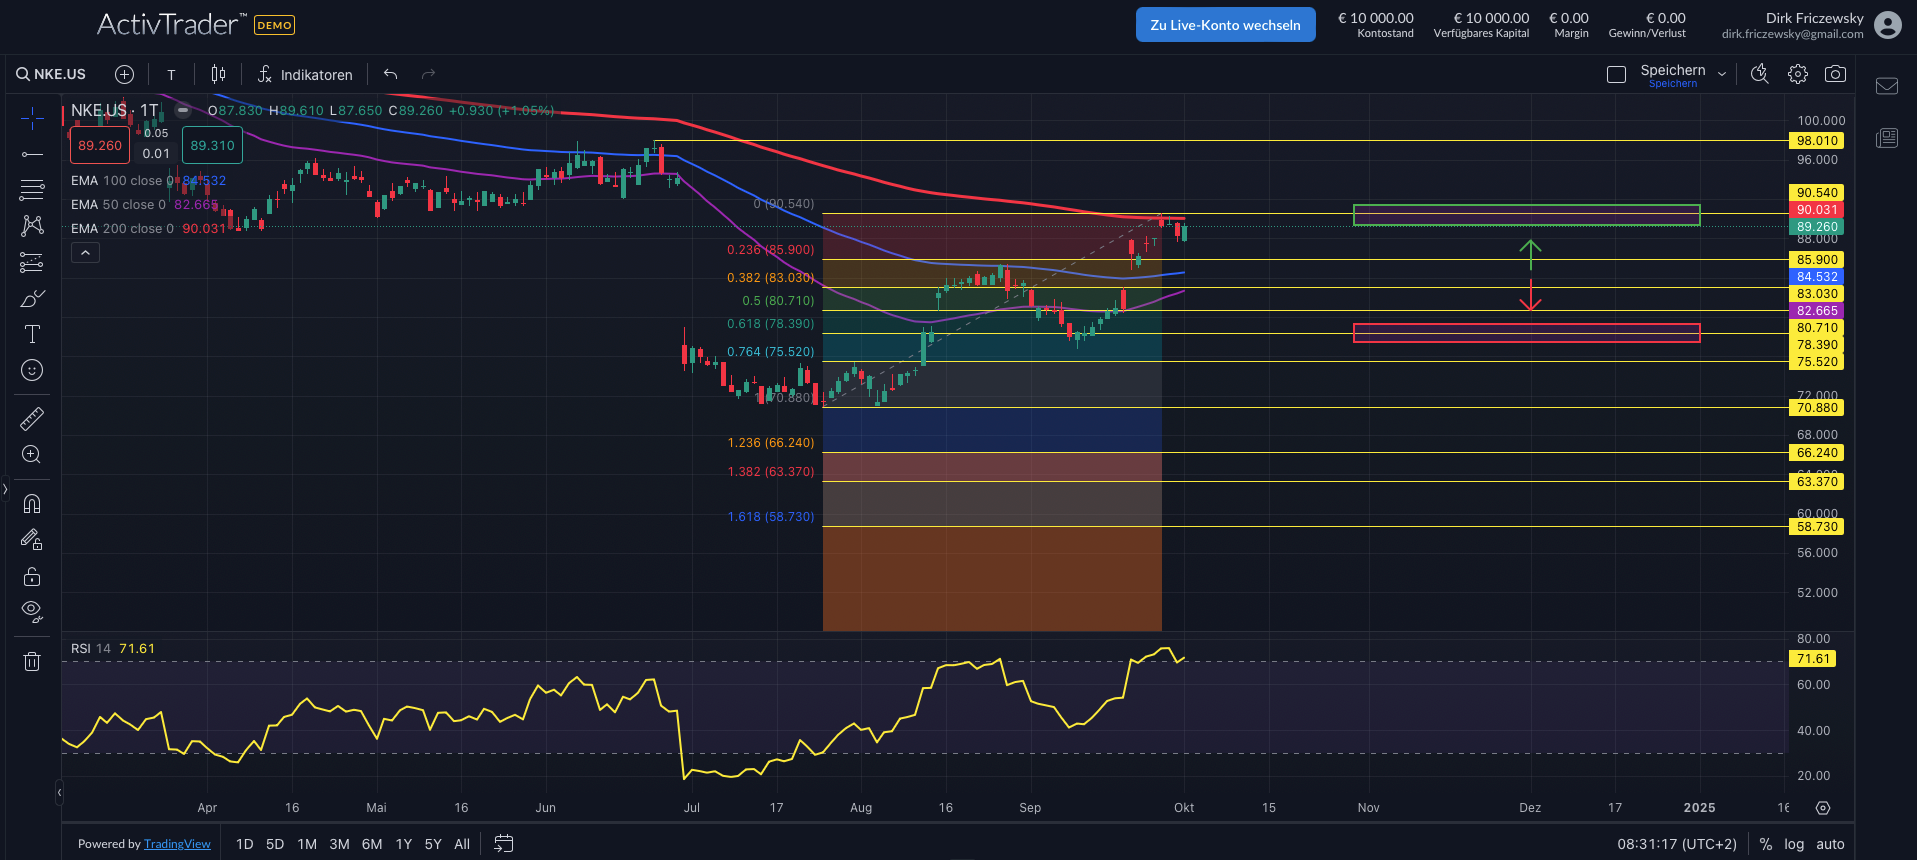
Task: Select the Fibonacci retracement tool
Action: point(32,190)
